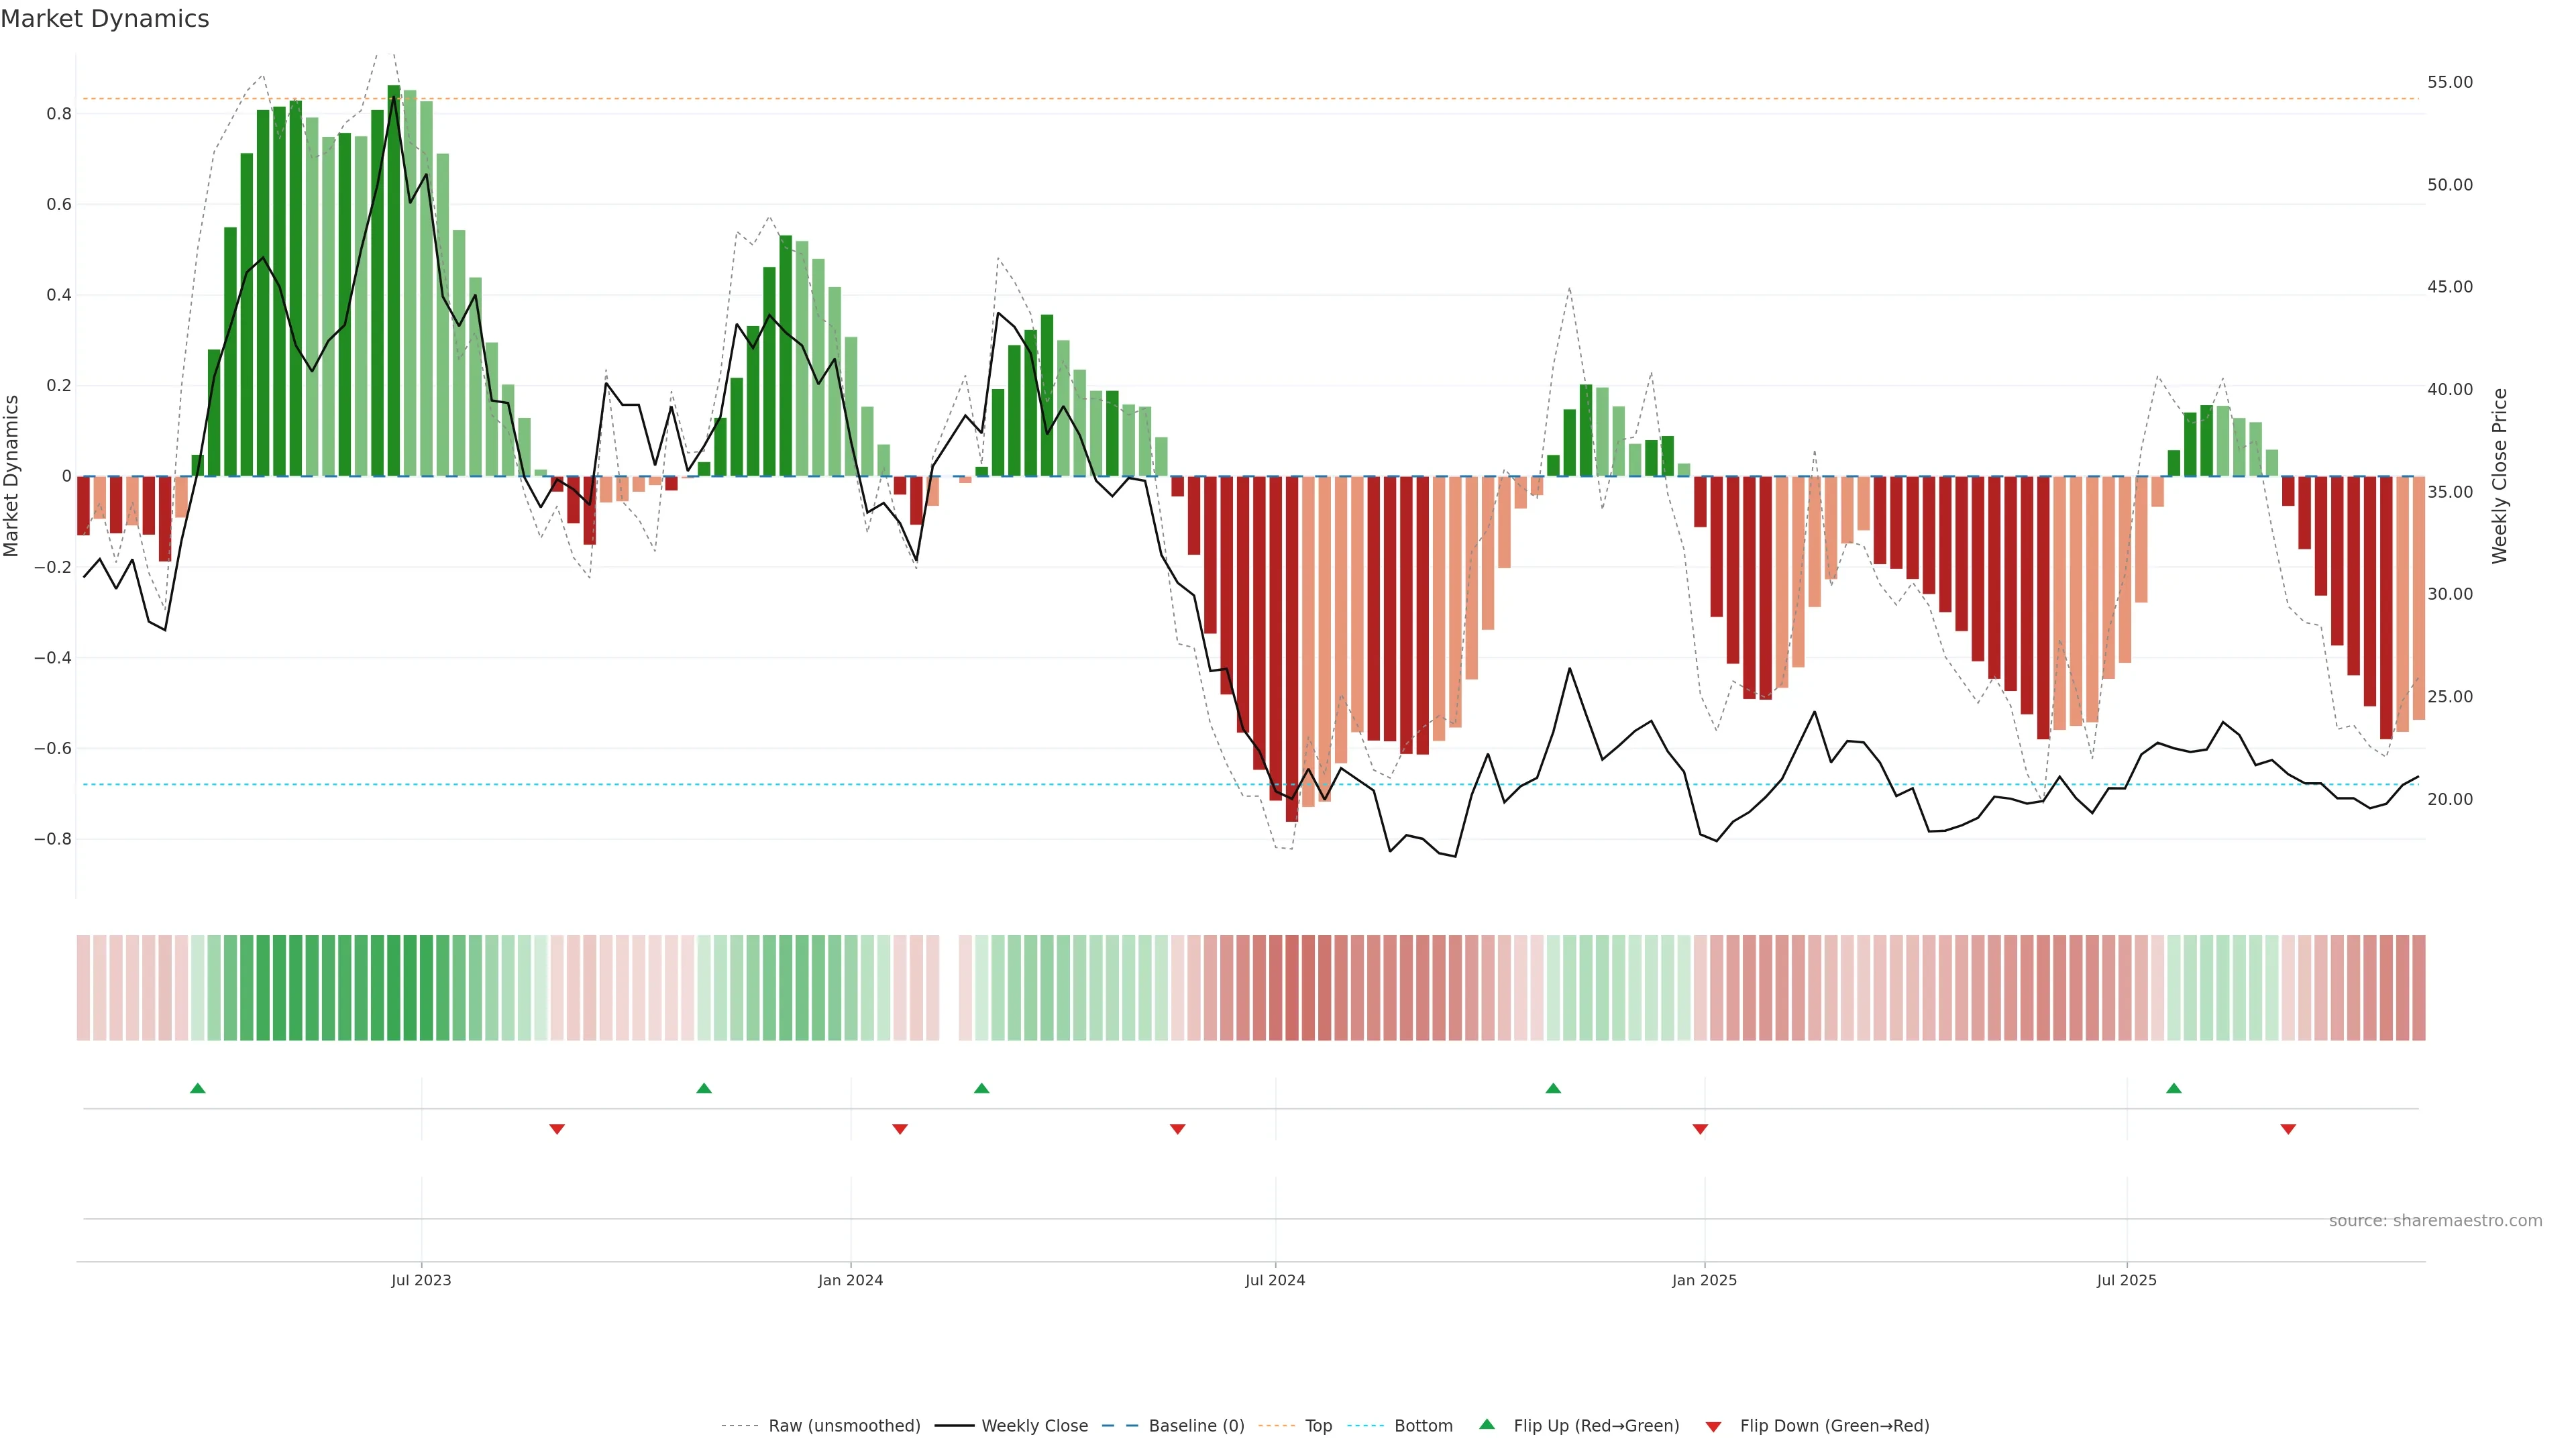Click the flip-up marker before Jan 2024
Viewport: 2576px width, 1449px height.
[x=704, y=1088]
